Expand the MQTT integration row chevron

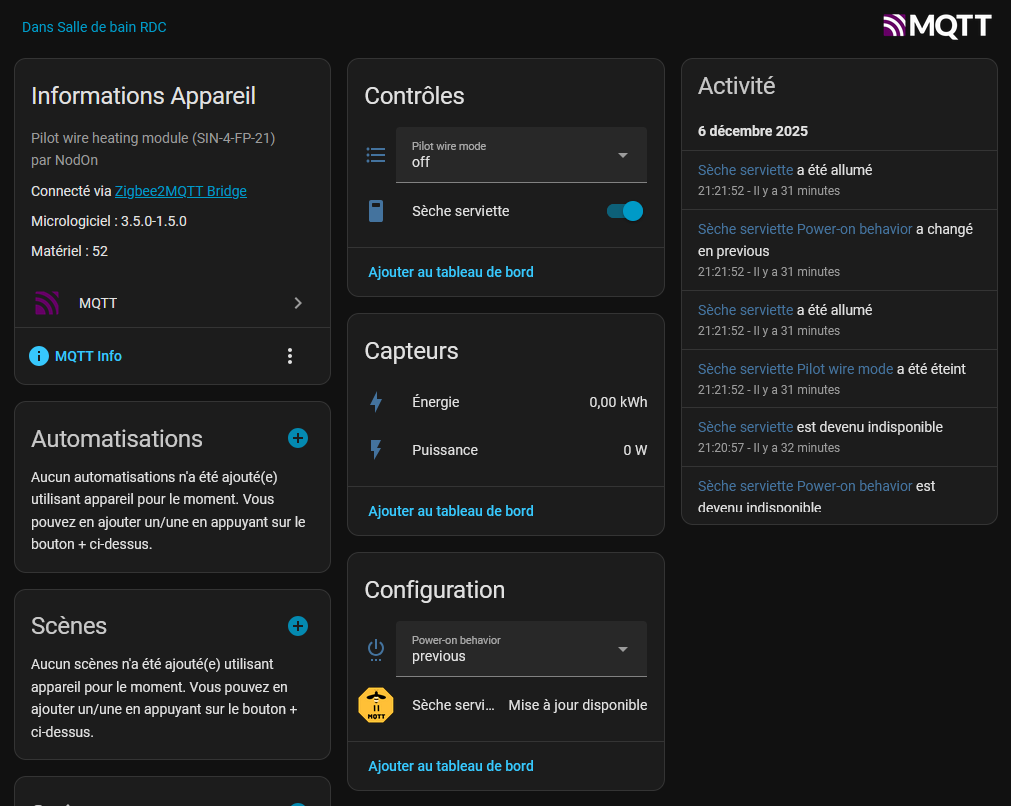[298, 303]
